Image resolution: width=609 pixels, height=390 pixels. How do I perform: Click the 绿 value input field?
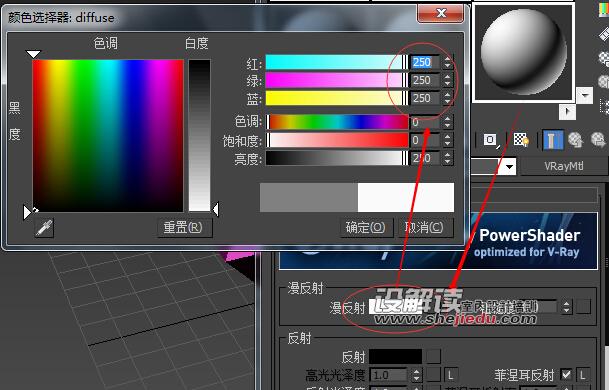pos(425,80)
